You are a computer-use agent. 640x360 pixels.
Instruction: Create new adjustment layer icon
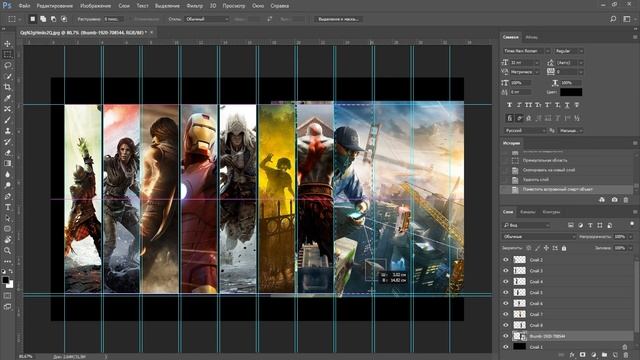pos(593,355)
